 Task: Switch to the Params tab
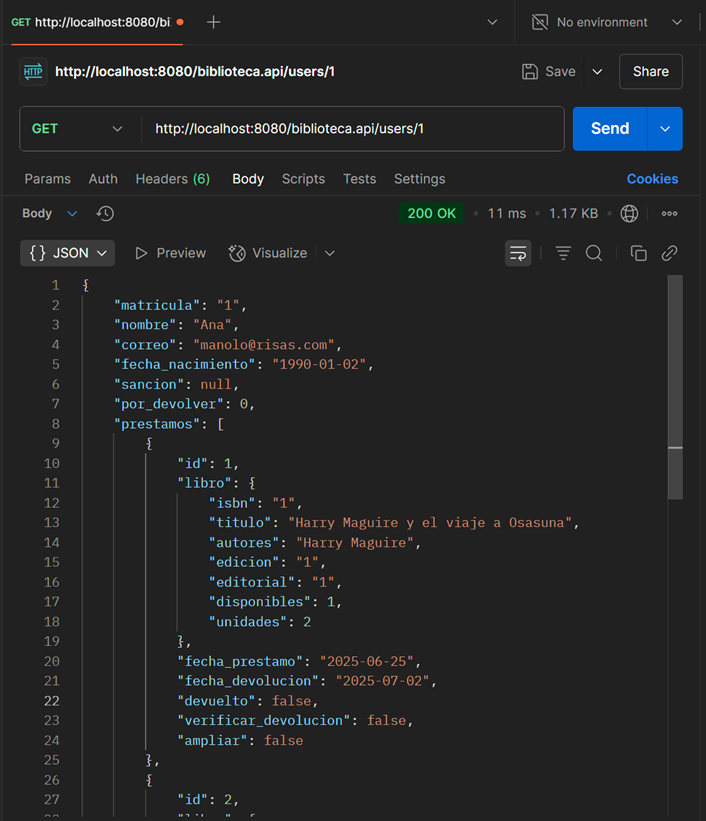[48, 179]
